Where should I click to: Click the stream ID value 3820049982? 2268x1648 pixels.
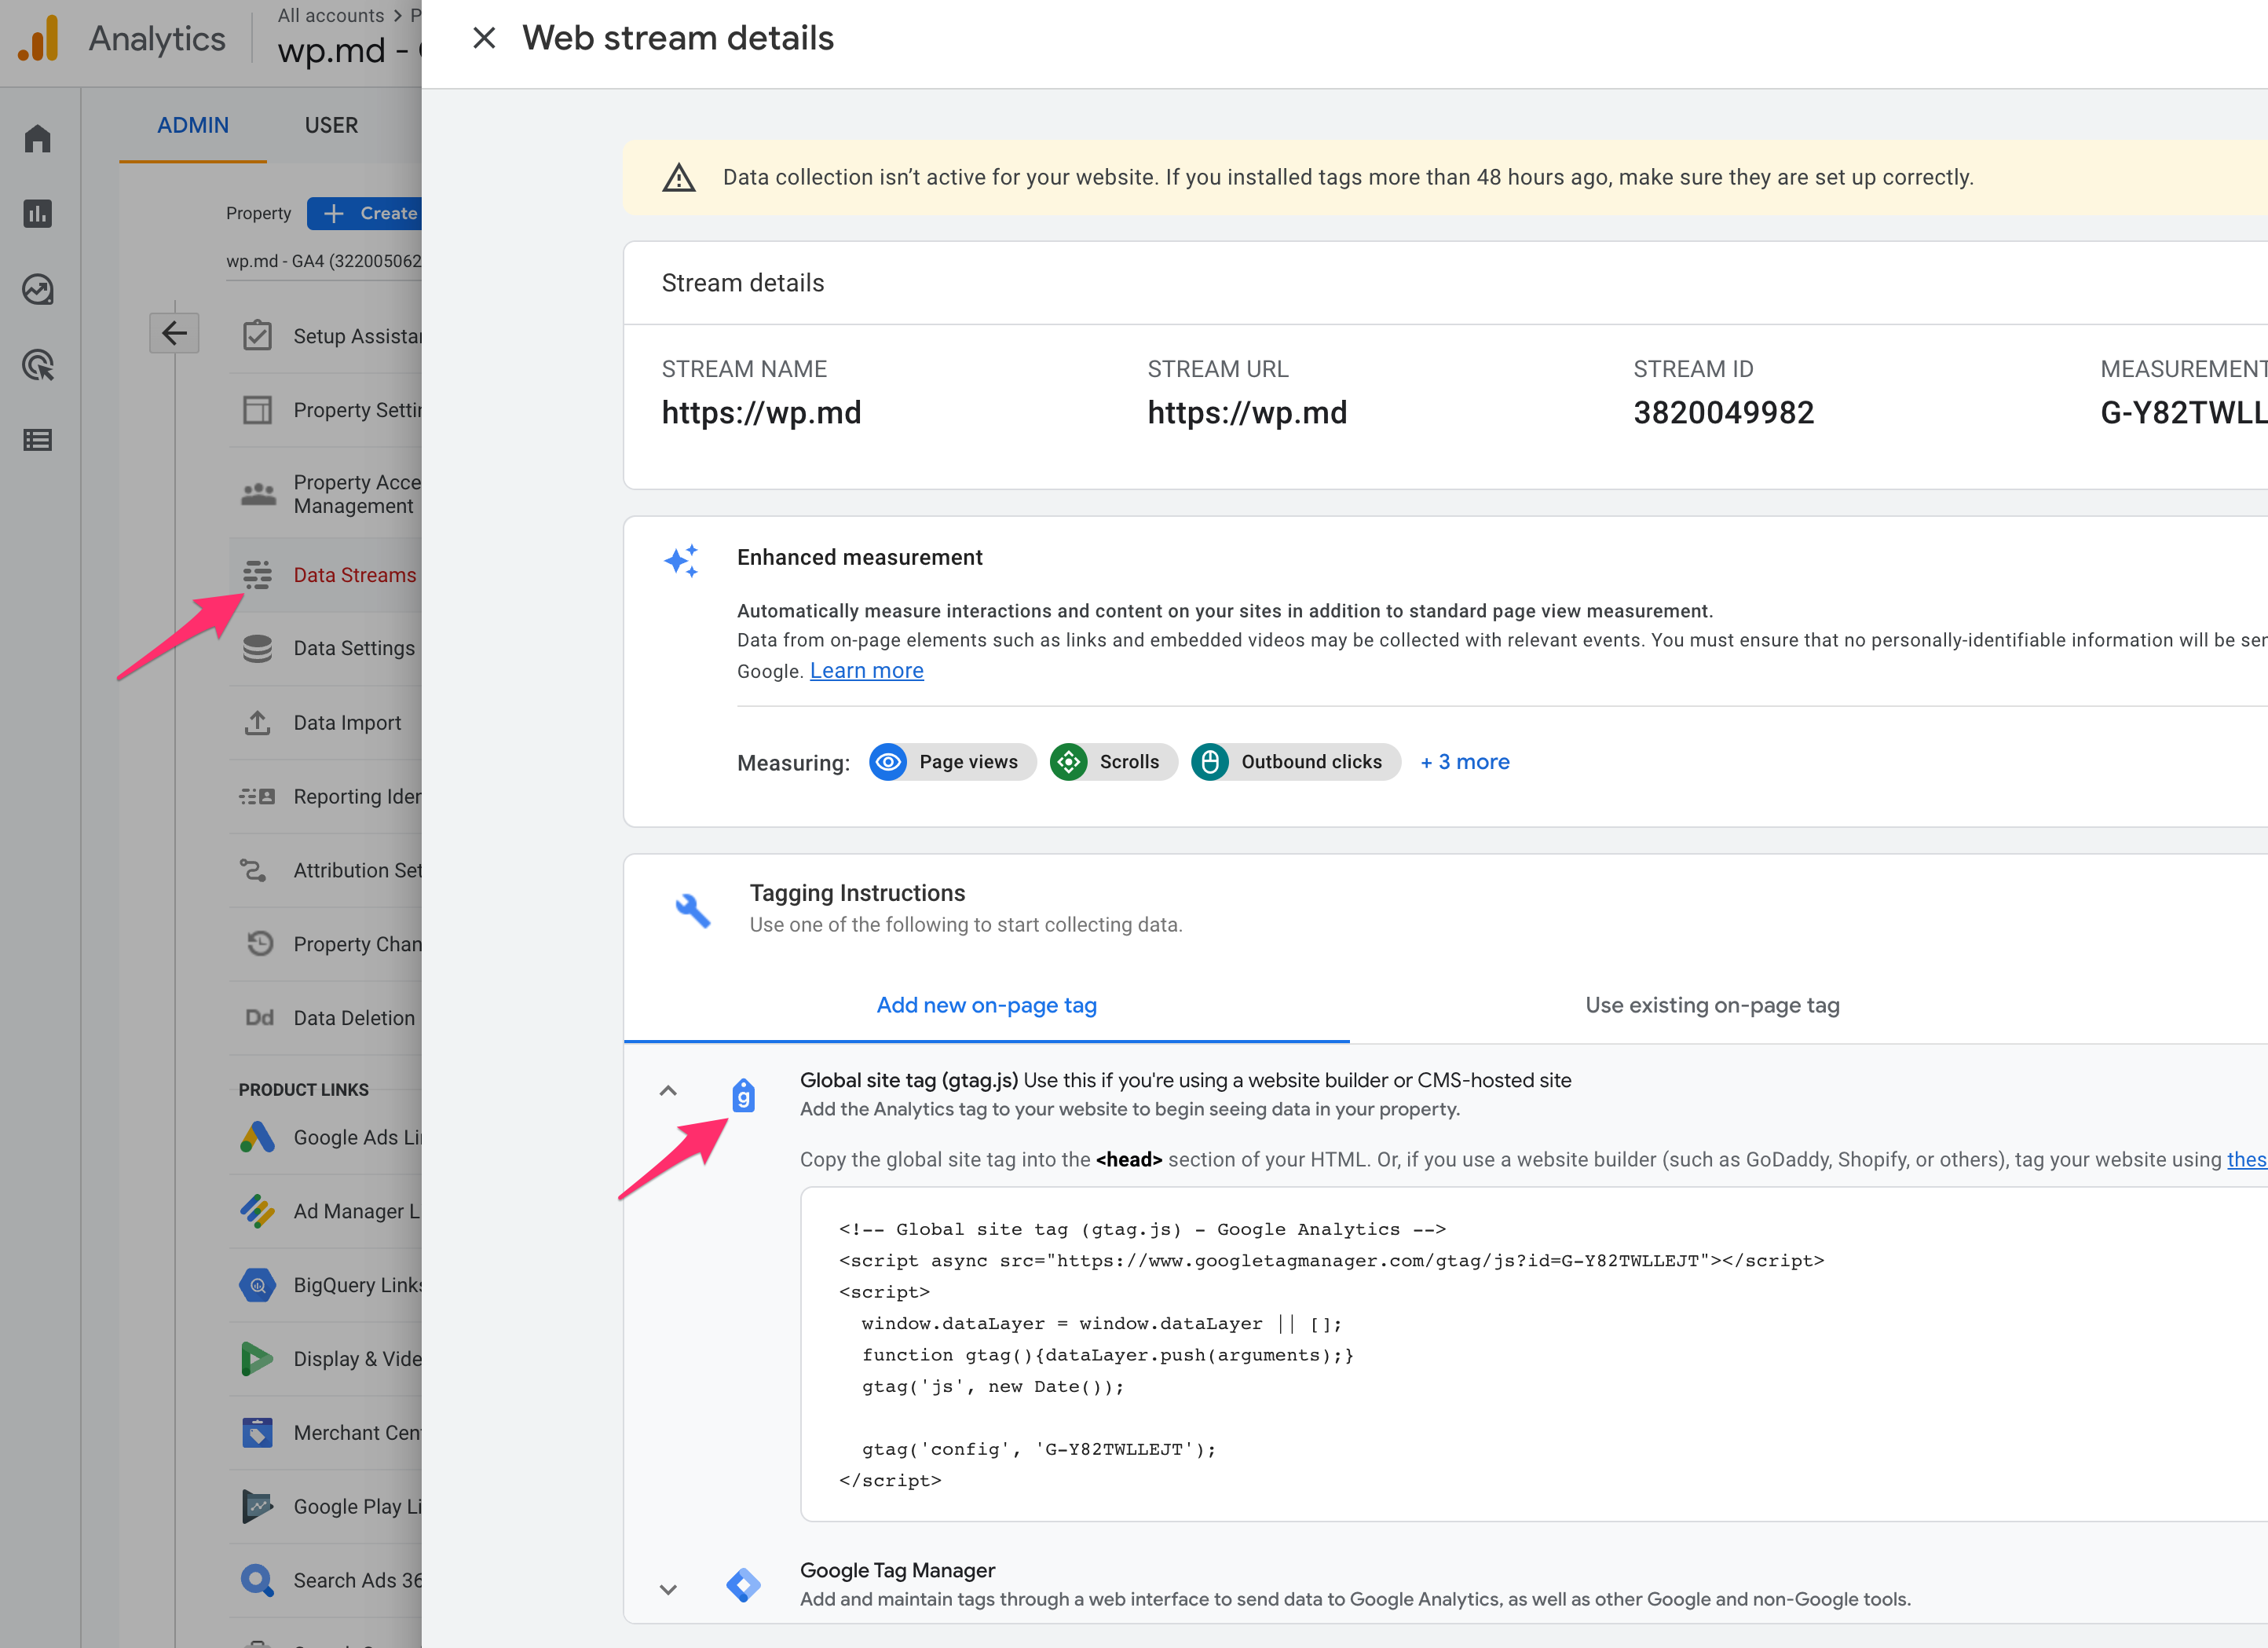1723,412
